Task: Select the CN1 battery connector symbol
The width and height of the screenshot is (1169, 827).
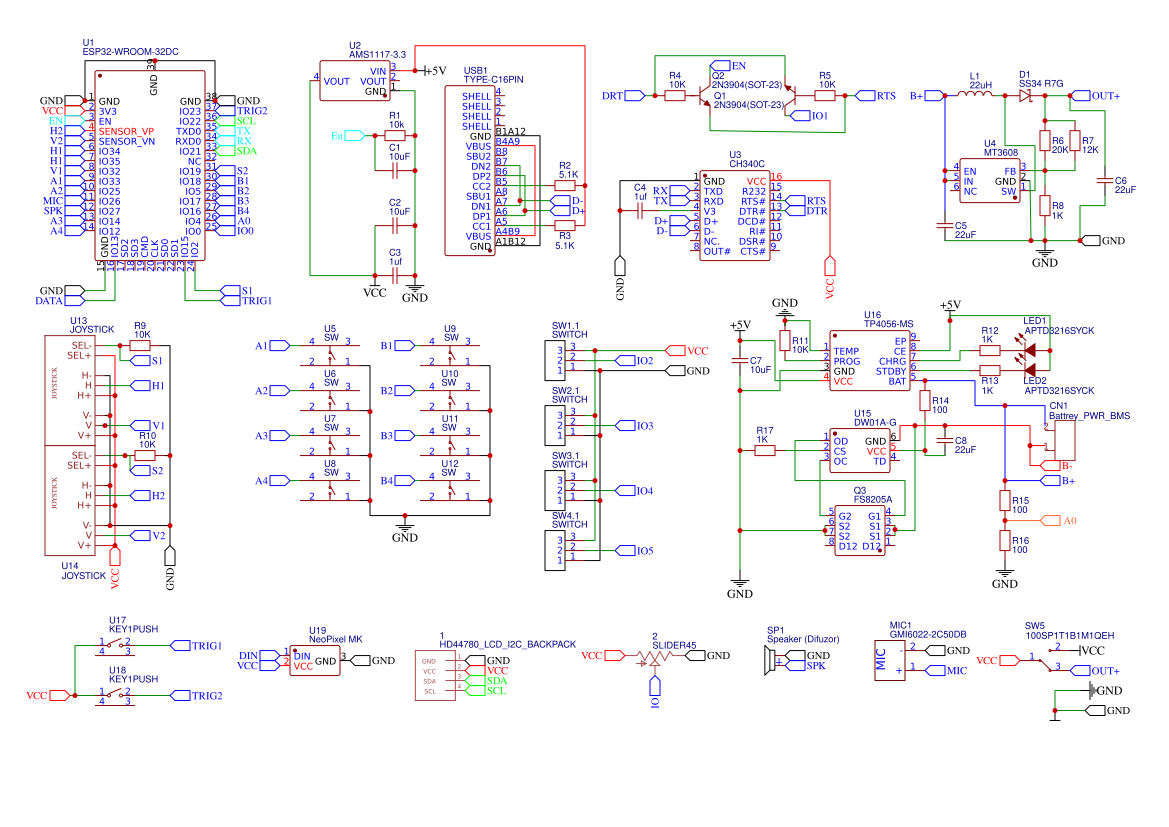Action: tap(1062, 440)
